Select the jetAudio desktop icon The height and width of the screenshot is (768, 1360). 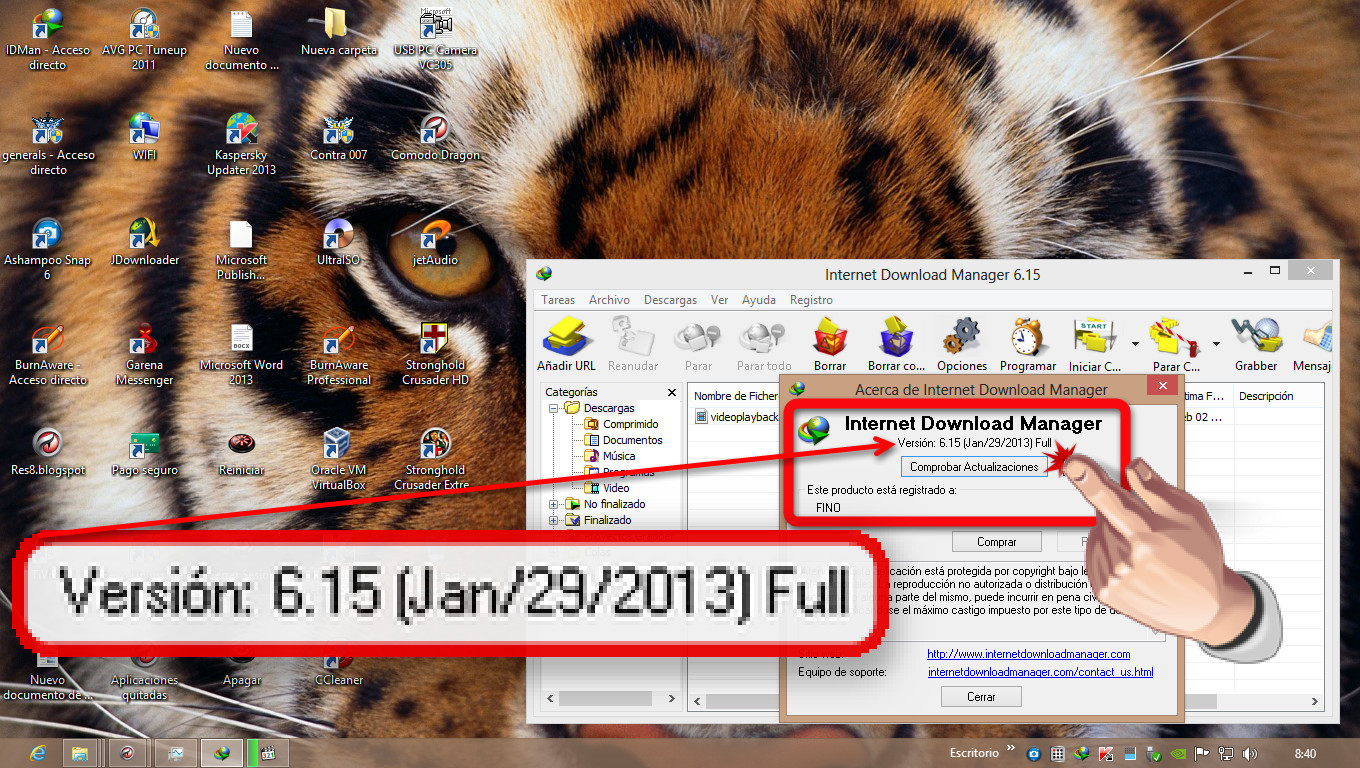click(x=435, y=242)
